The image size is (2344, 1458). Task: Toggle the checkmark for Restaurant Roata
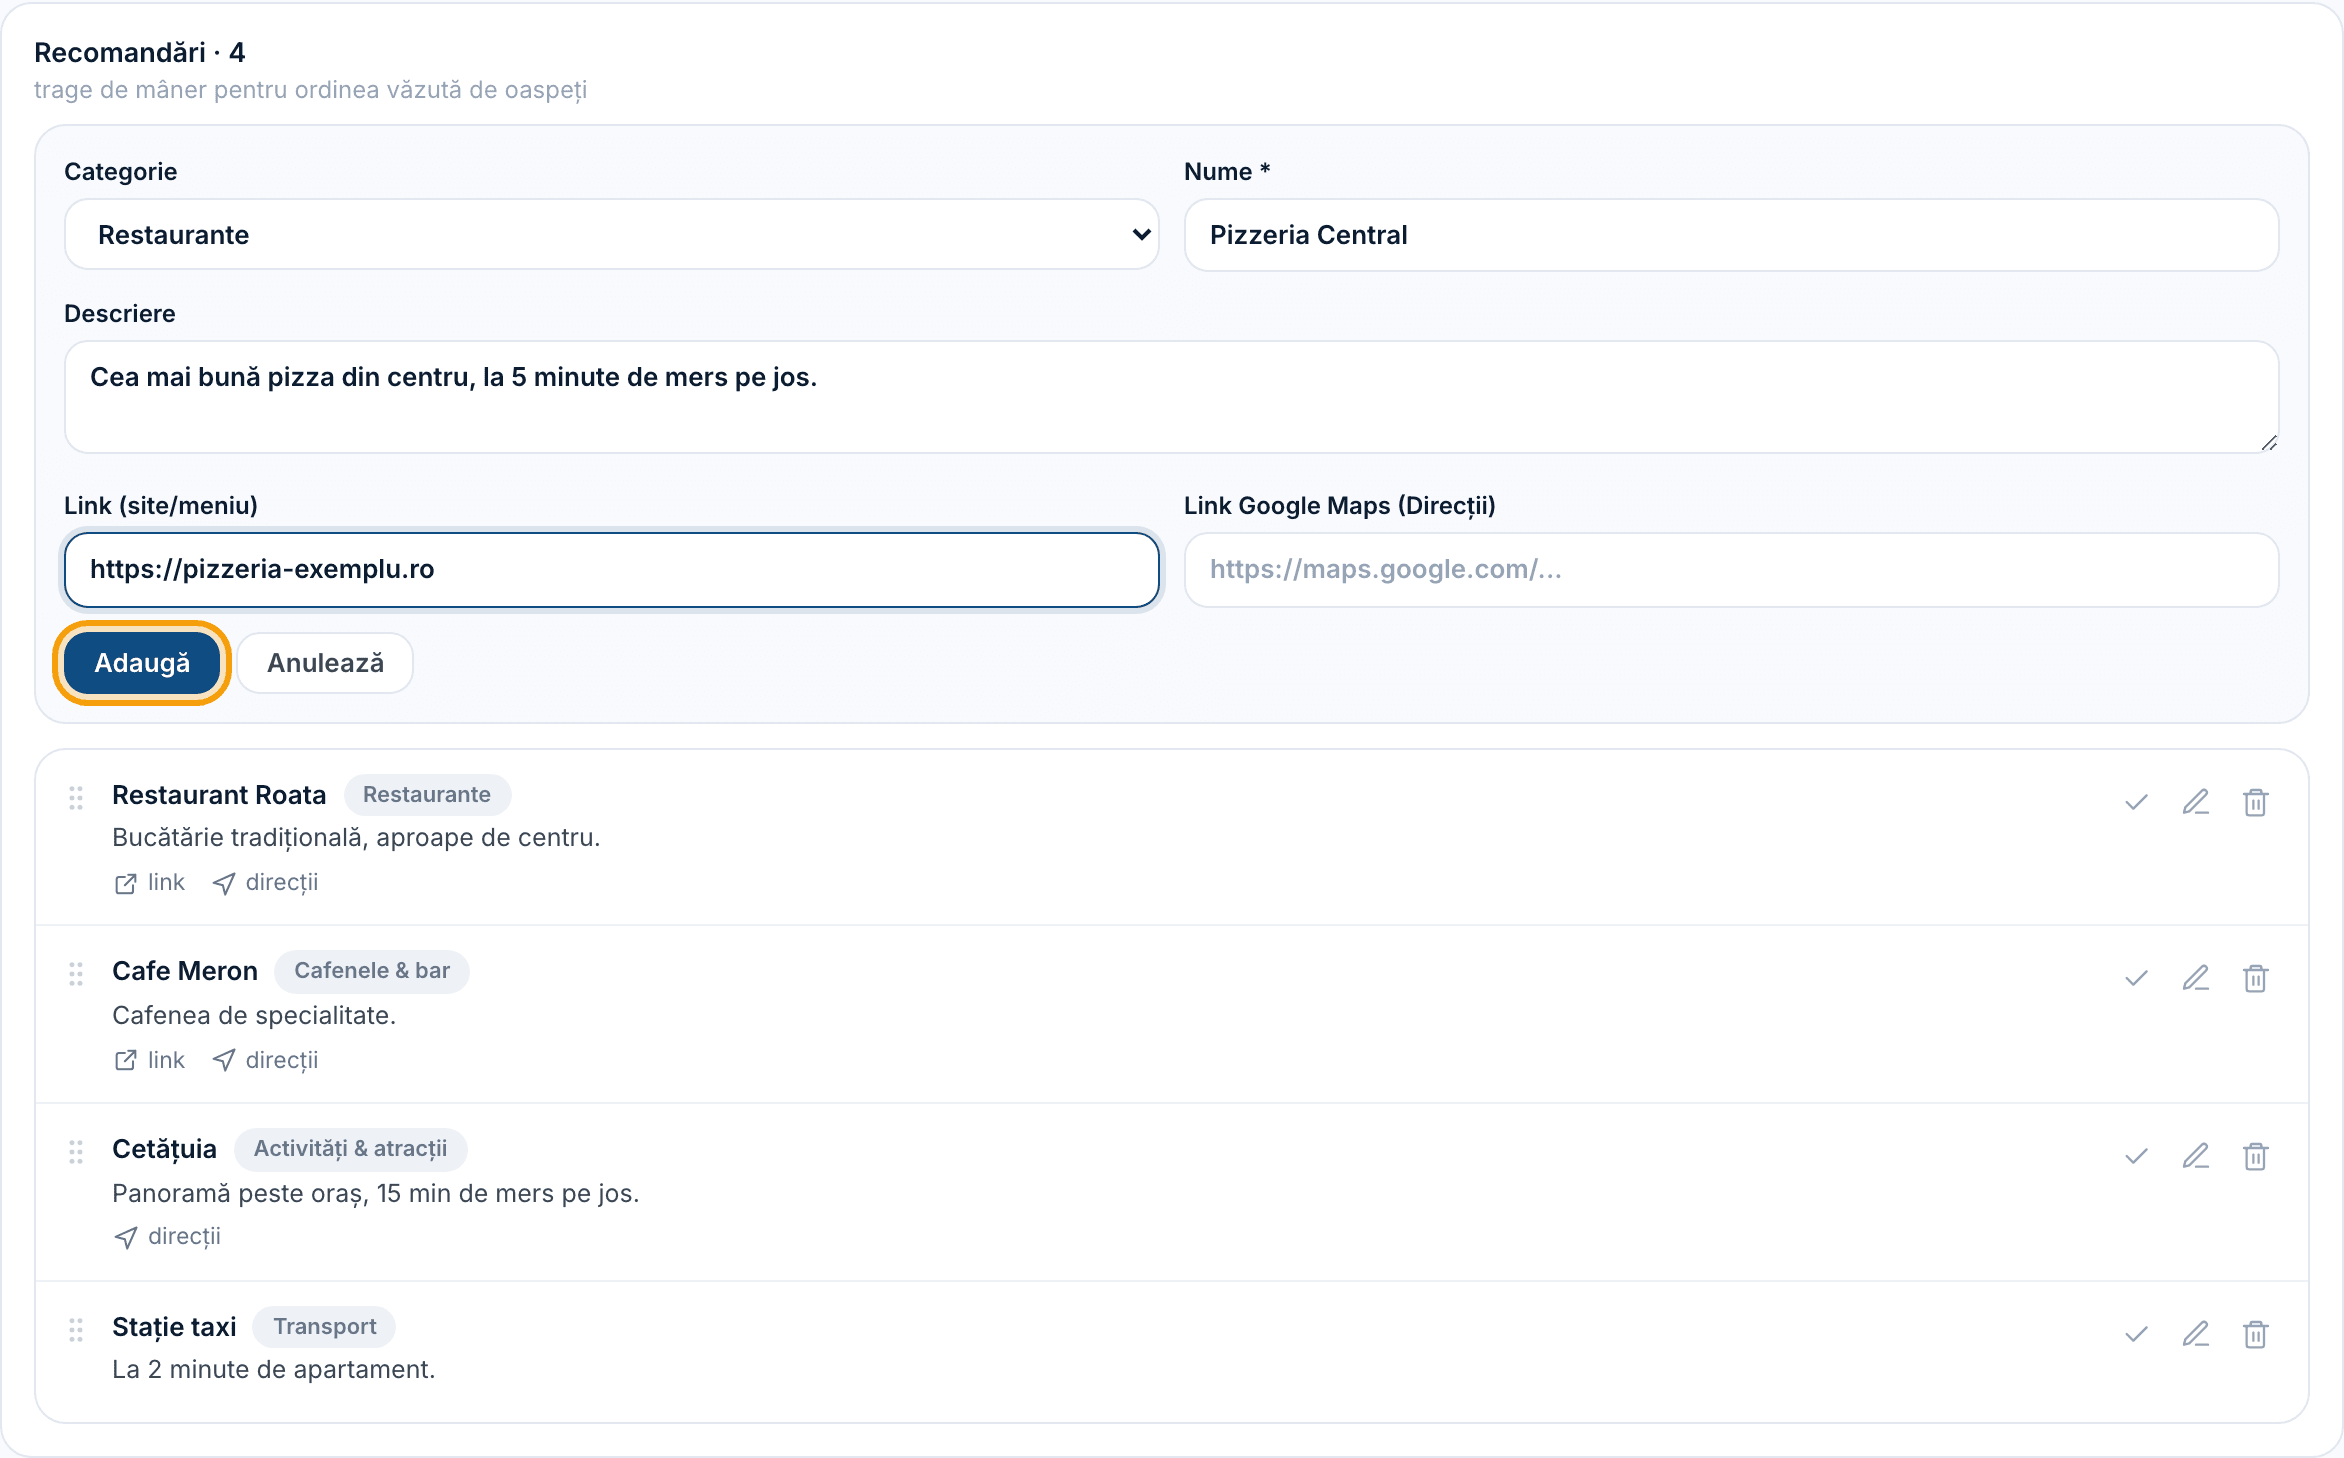point(2137,802)
